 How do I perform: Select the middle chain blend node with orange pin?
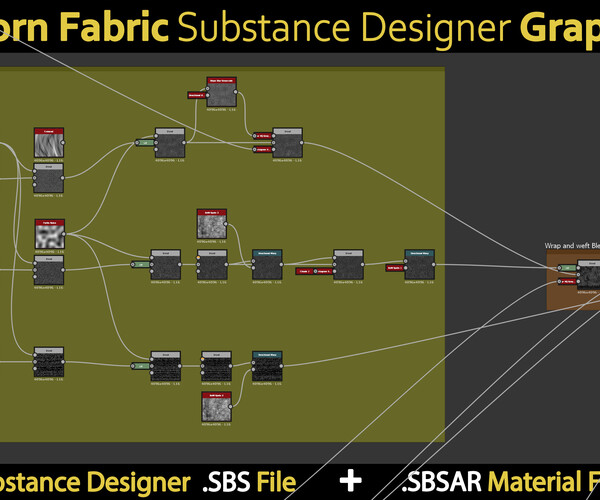coord(212,265)
